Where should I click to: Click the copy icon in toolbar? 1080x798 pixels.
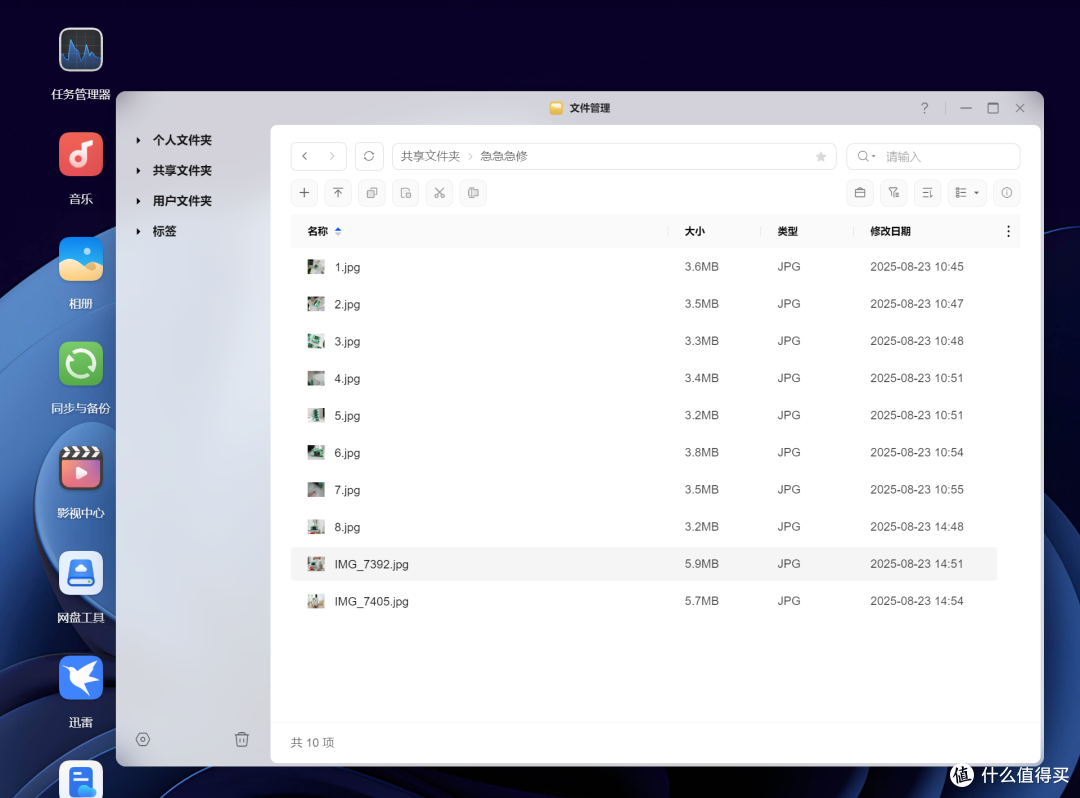point(372,193)
